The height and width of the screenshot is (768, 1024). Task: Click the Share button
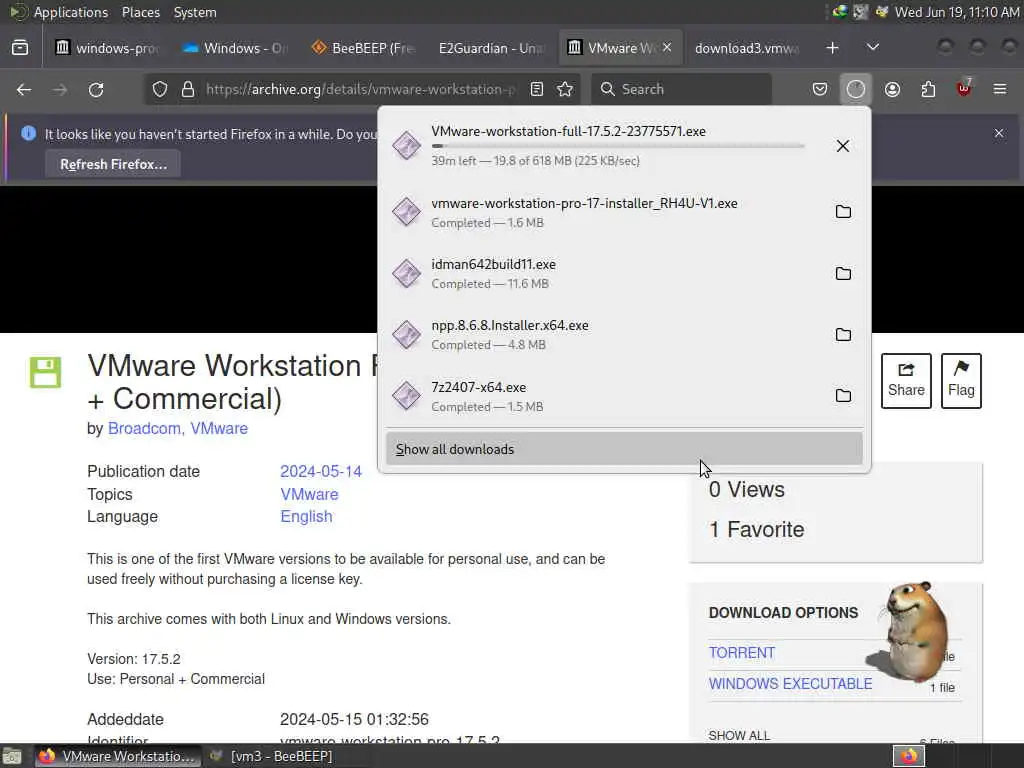tap(906, 381)
